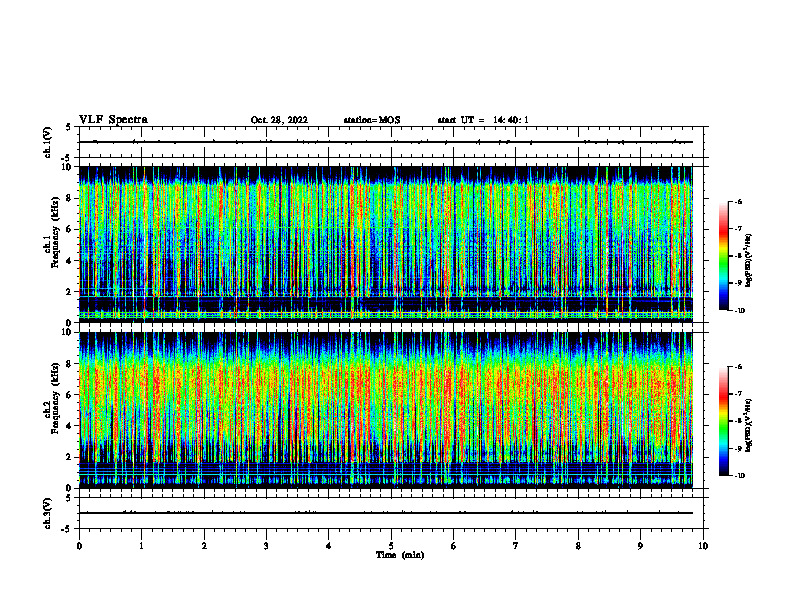The width and height of the screenshot is (792, 612).
Task: Click the "-6" label on ch.1 color scale
Action: pyautogui.click(x=738, y=202)
